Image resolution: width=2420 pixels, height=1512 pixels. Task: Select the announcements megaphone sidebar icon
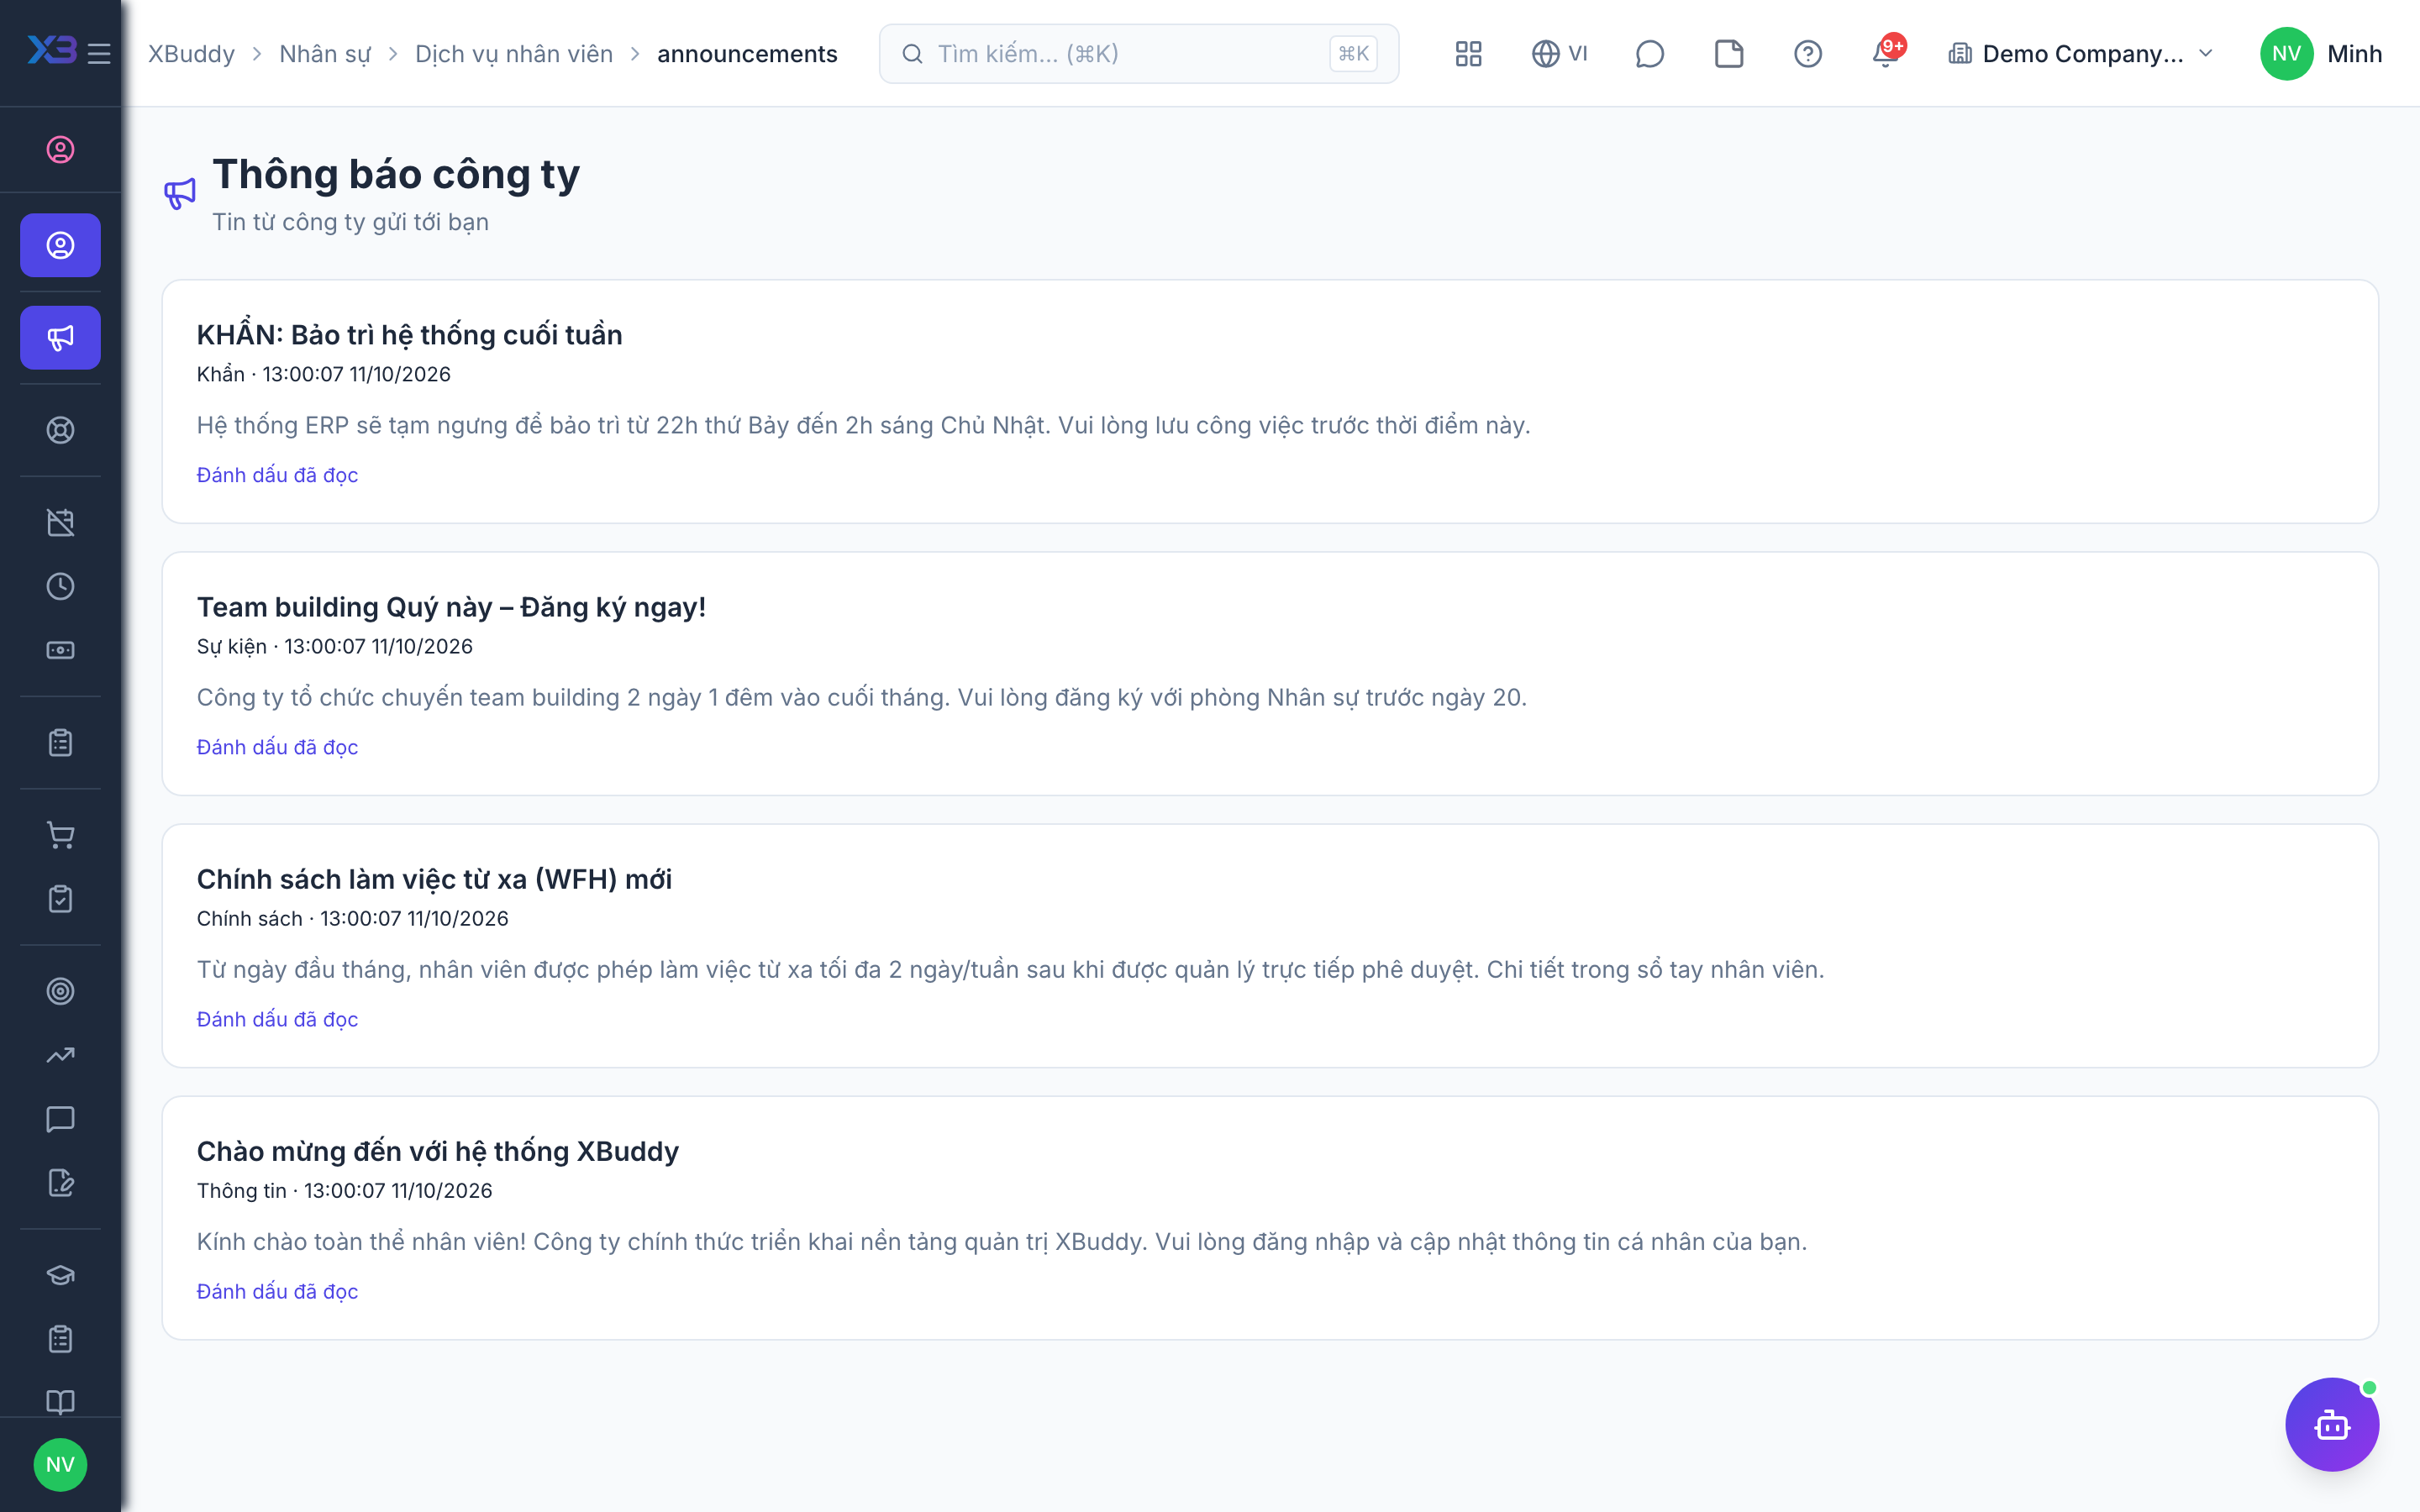click(x=60, y=337)
